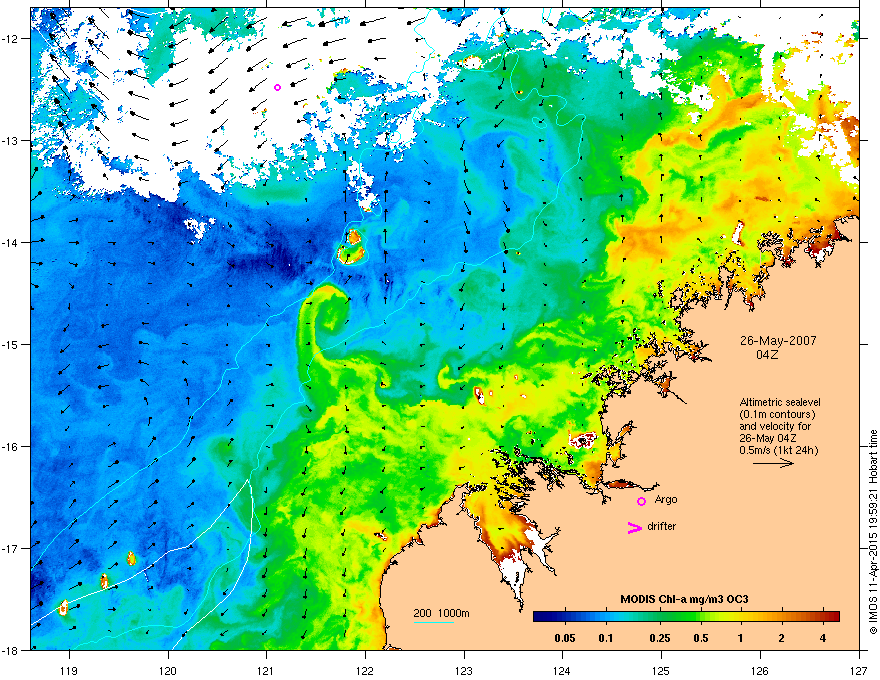880x680 pixels.
Task: Click the color bar value '0.5'
Action: pos(701,638)
